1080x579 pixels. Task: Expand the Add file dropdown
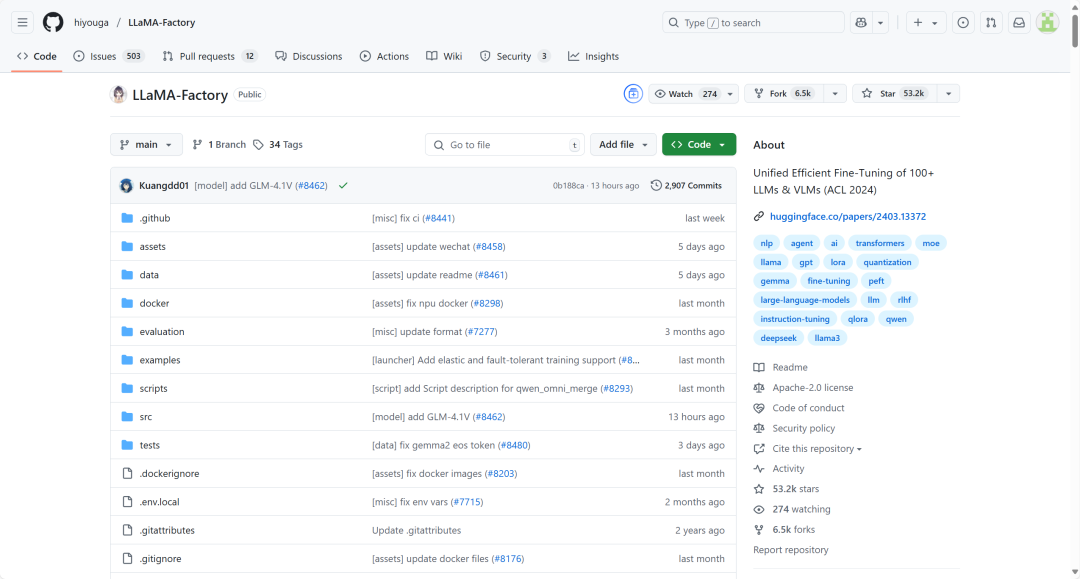(x=623, y=145)
